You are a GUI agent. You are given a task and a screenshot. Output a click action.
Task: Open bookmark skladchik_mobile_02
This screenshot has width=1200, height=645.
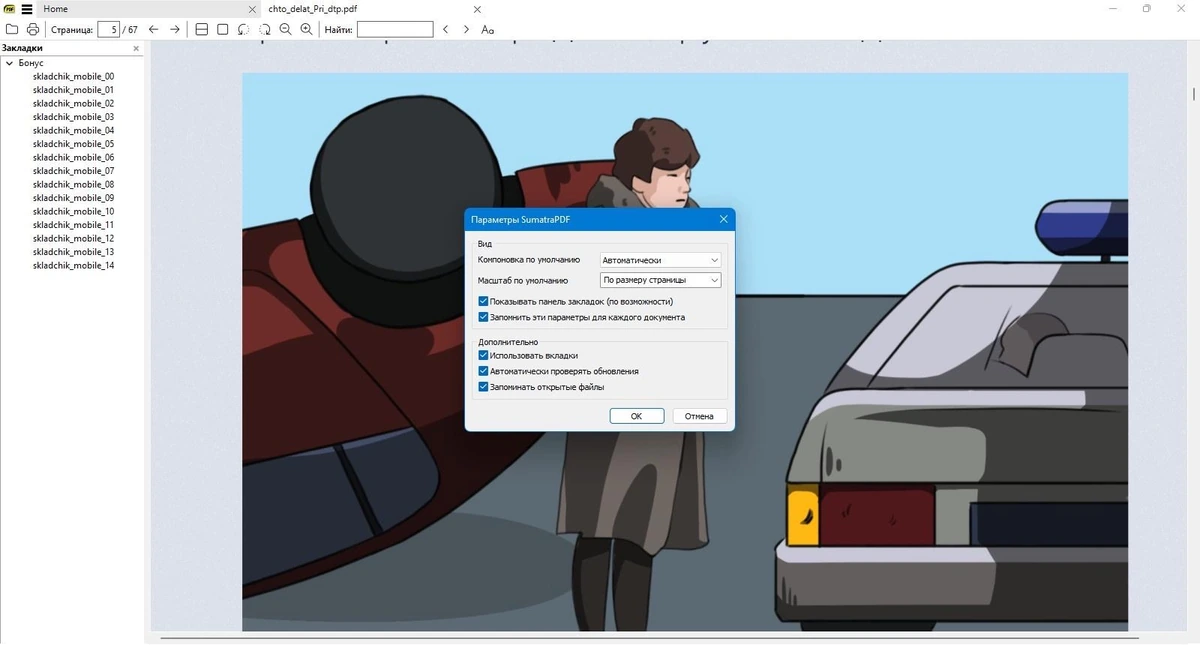pyautogui.click(x=73, y=103)
